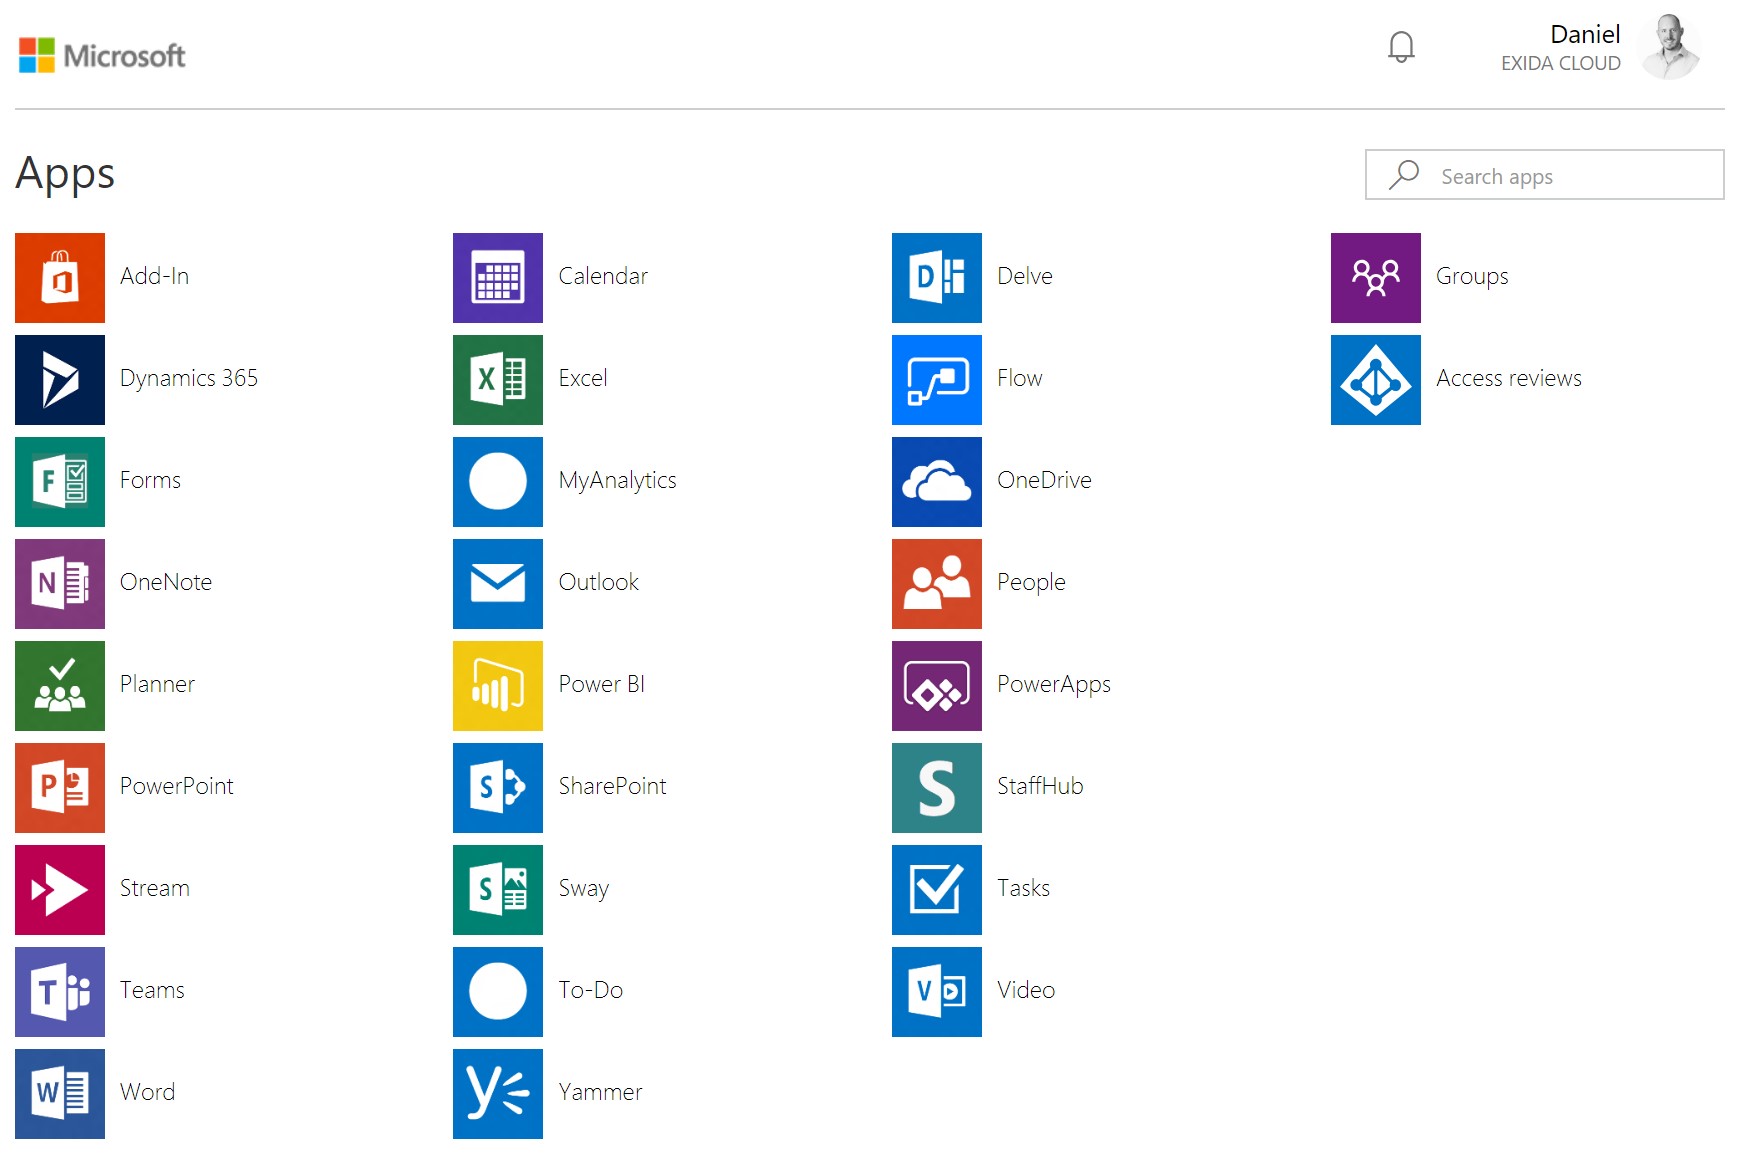Screen dimensions: 1746x1156
Task: Open the Planner app icon
Action: (x=59, y=686)
